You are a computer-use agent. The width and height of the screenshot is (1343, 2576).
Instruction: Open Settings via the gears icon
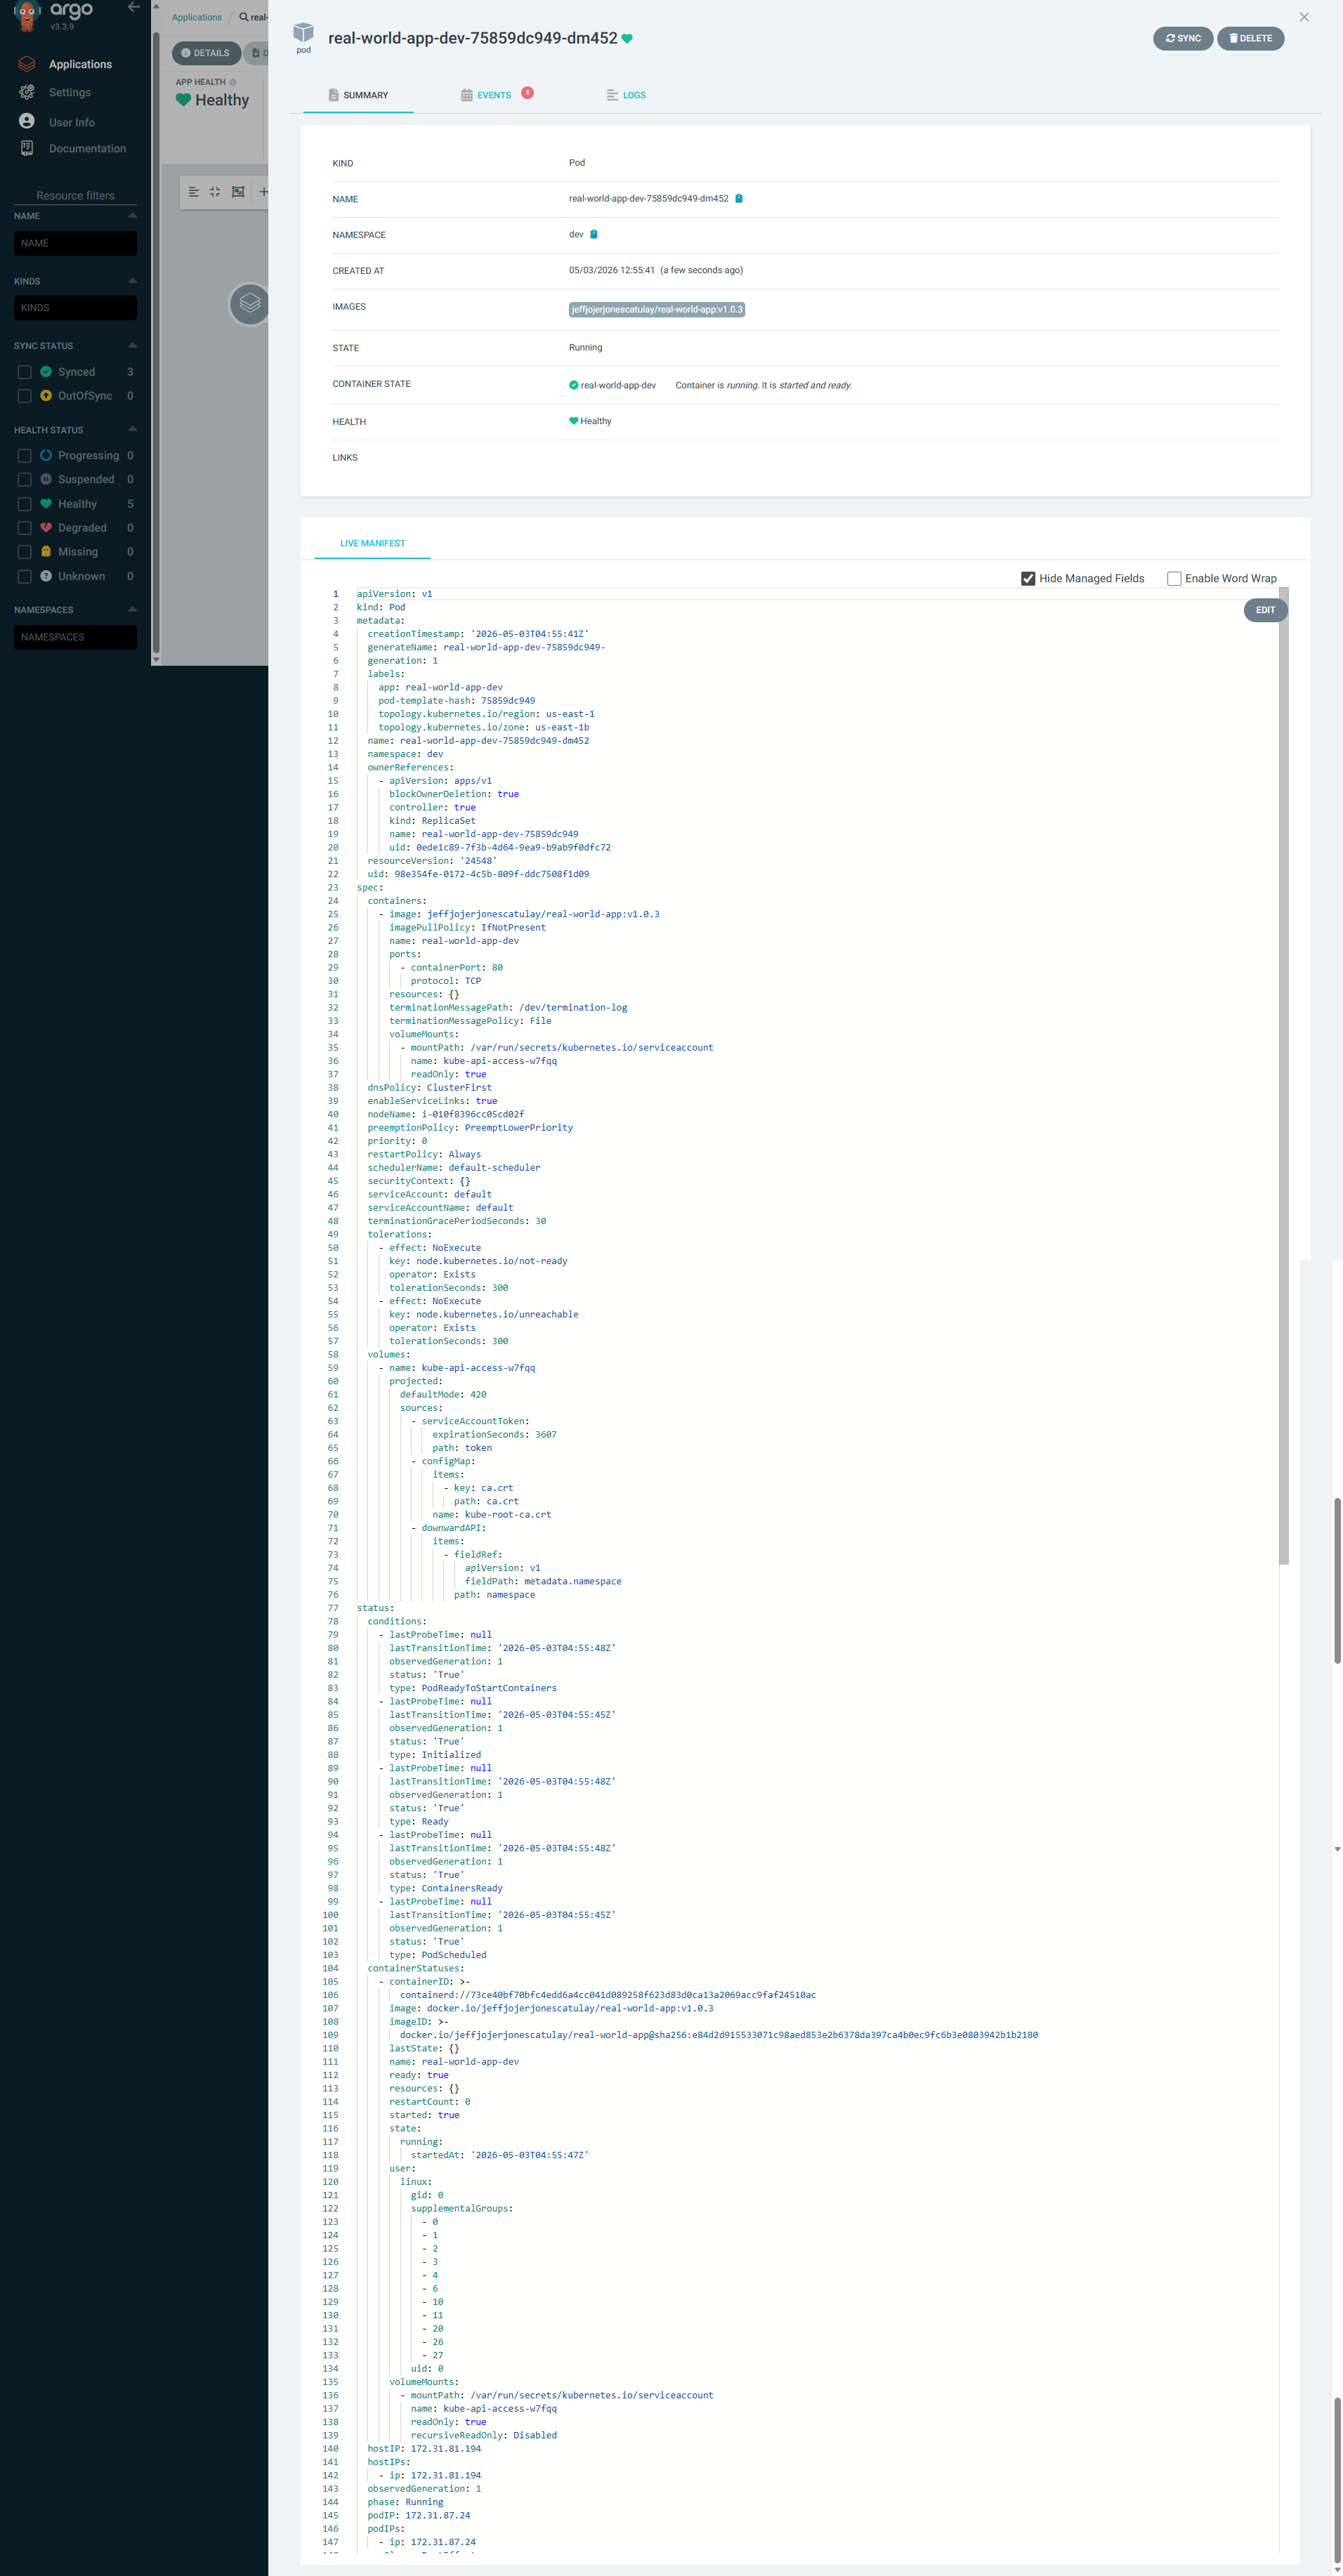[27, 92]
